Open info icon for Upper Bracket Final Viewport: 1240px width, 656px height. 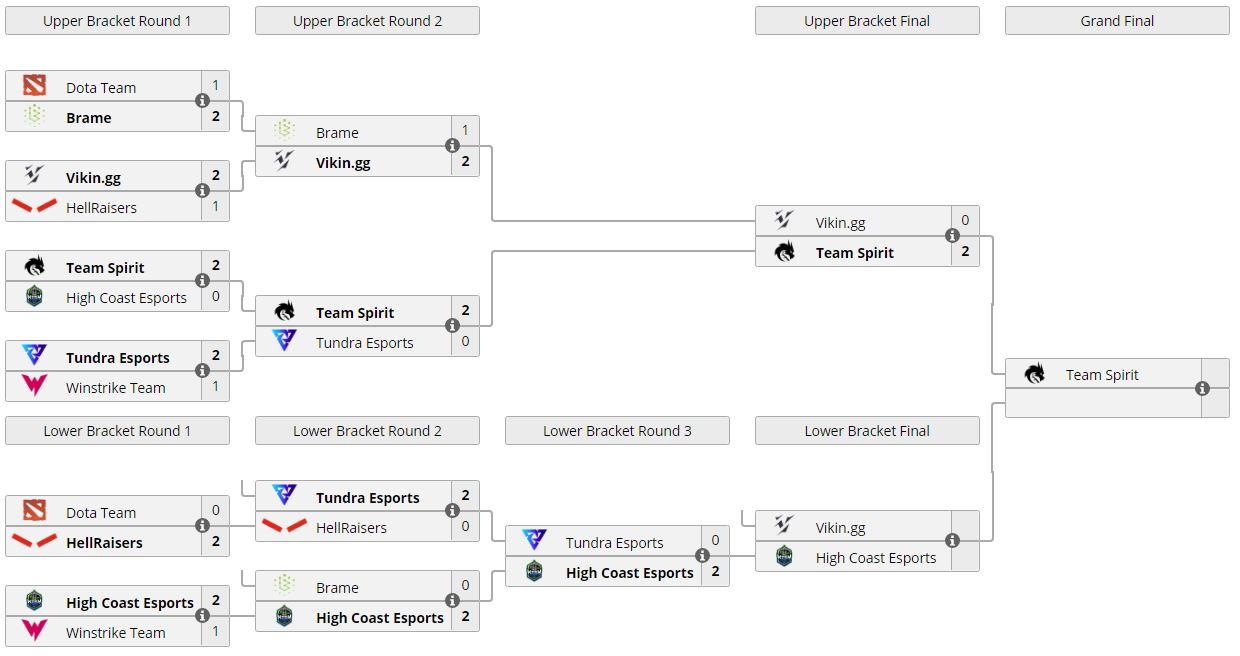click(x=952, y=236)
